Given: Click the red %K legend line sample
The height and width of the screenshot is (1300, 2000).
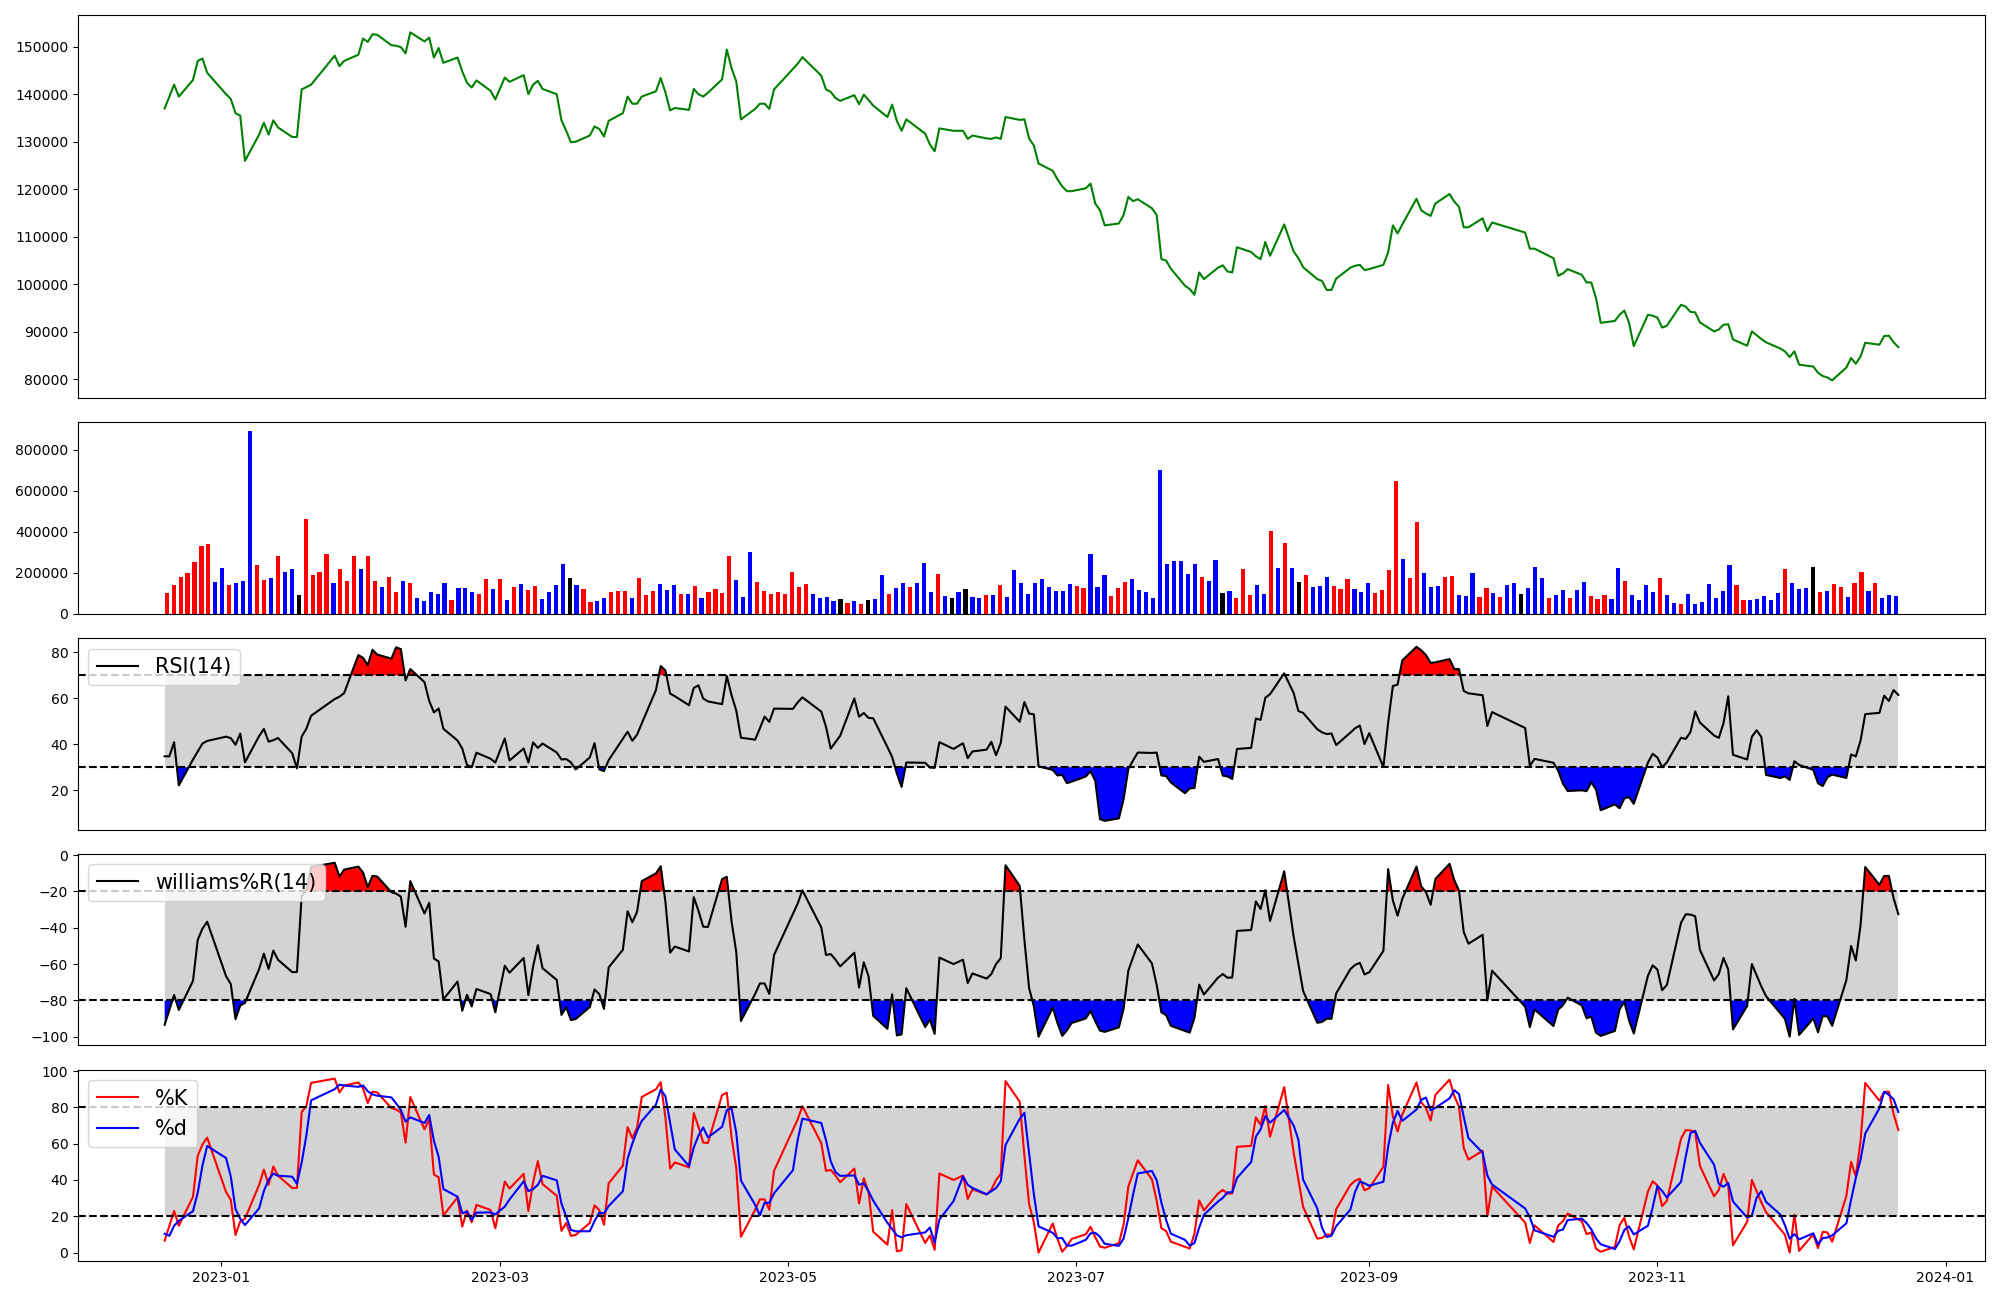Looking at the screenshot, I should [x=117, y=1098].
